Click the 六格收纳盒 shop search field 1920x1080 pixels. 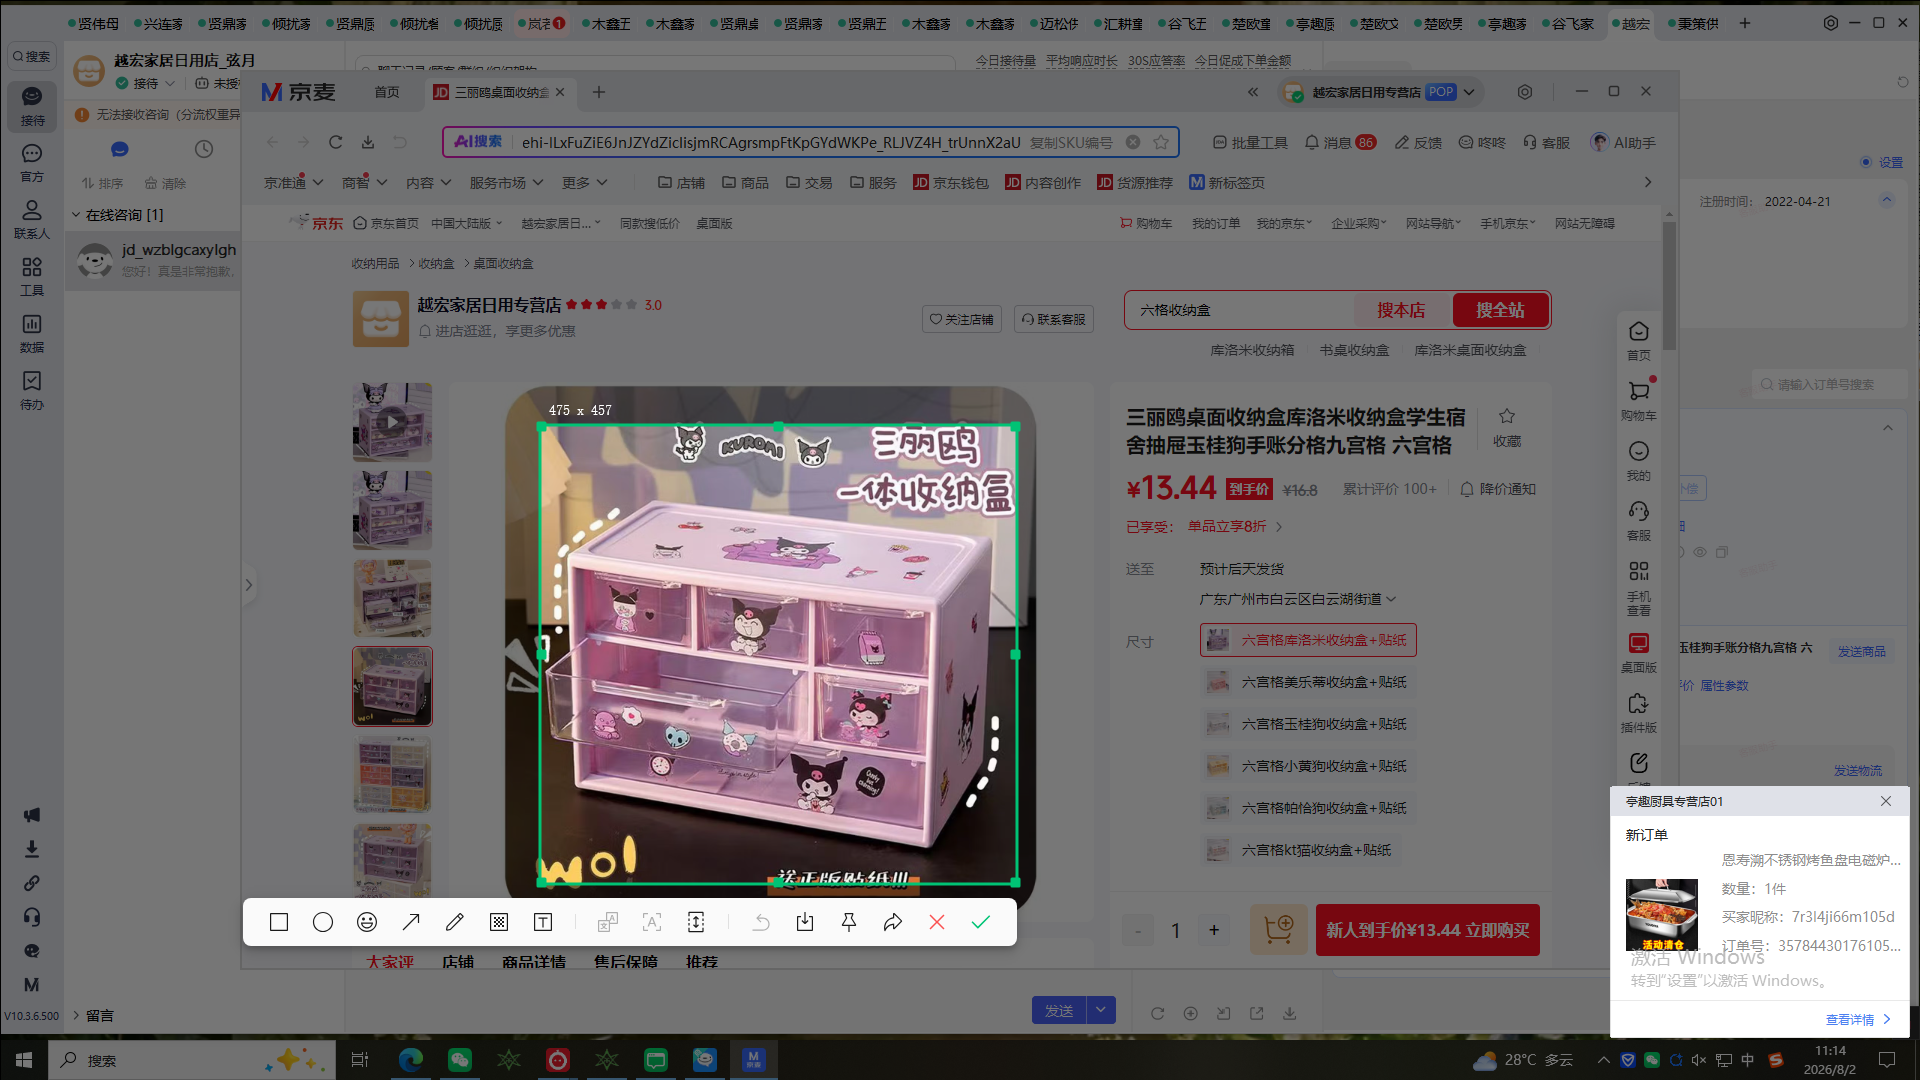pyautogui.click(x=1240, y=310)
